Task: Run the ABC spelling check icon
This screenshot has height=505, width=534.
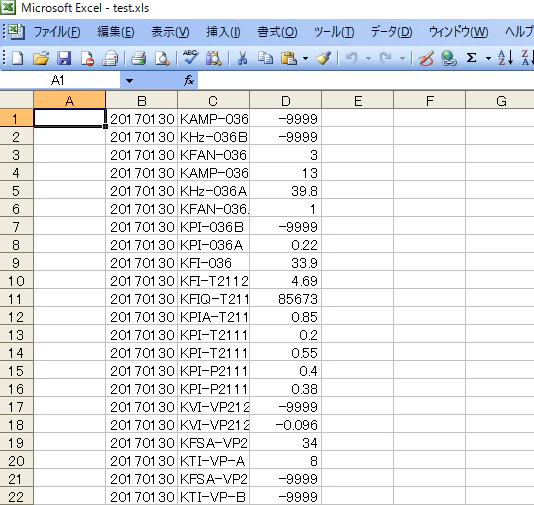Action: pos(190,57)
